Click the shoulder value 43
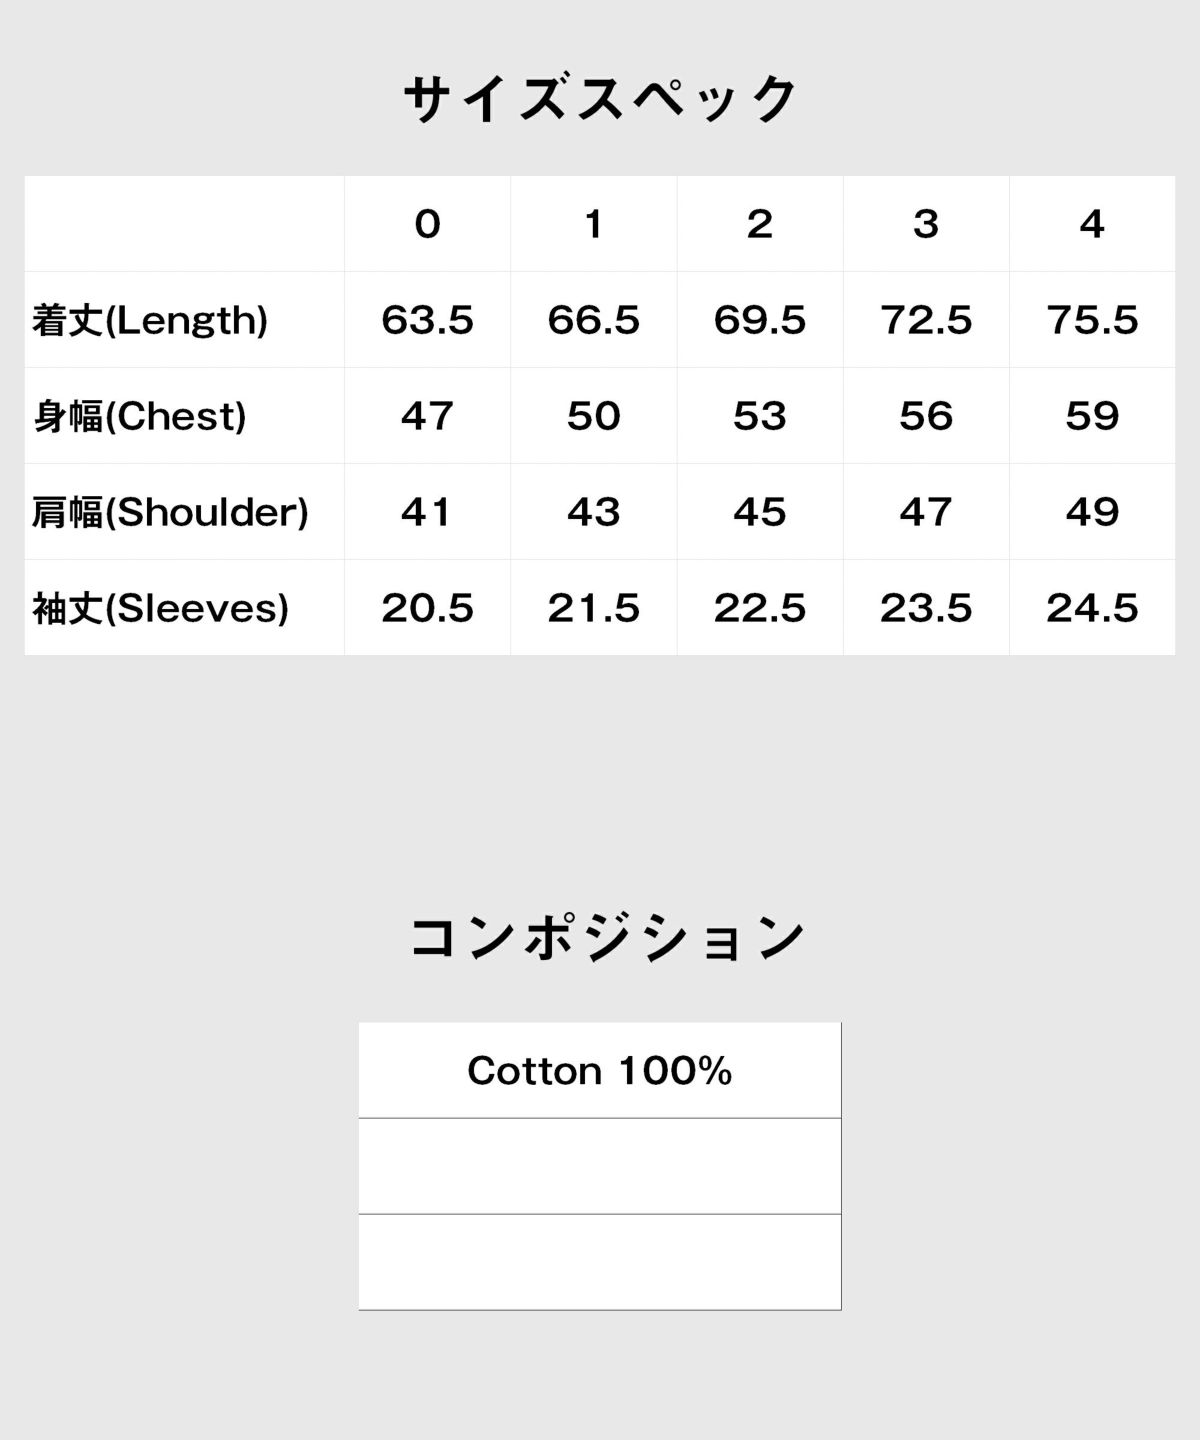 coord(594,512)
